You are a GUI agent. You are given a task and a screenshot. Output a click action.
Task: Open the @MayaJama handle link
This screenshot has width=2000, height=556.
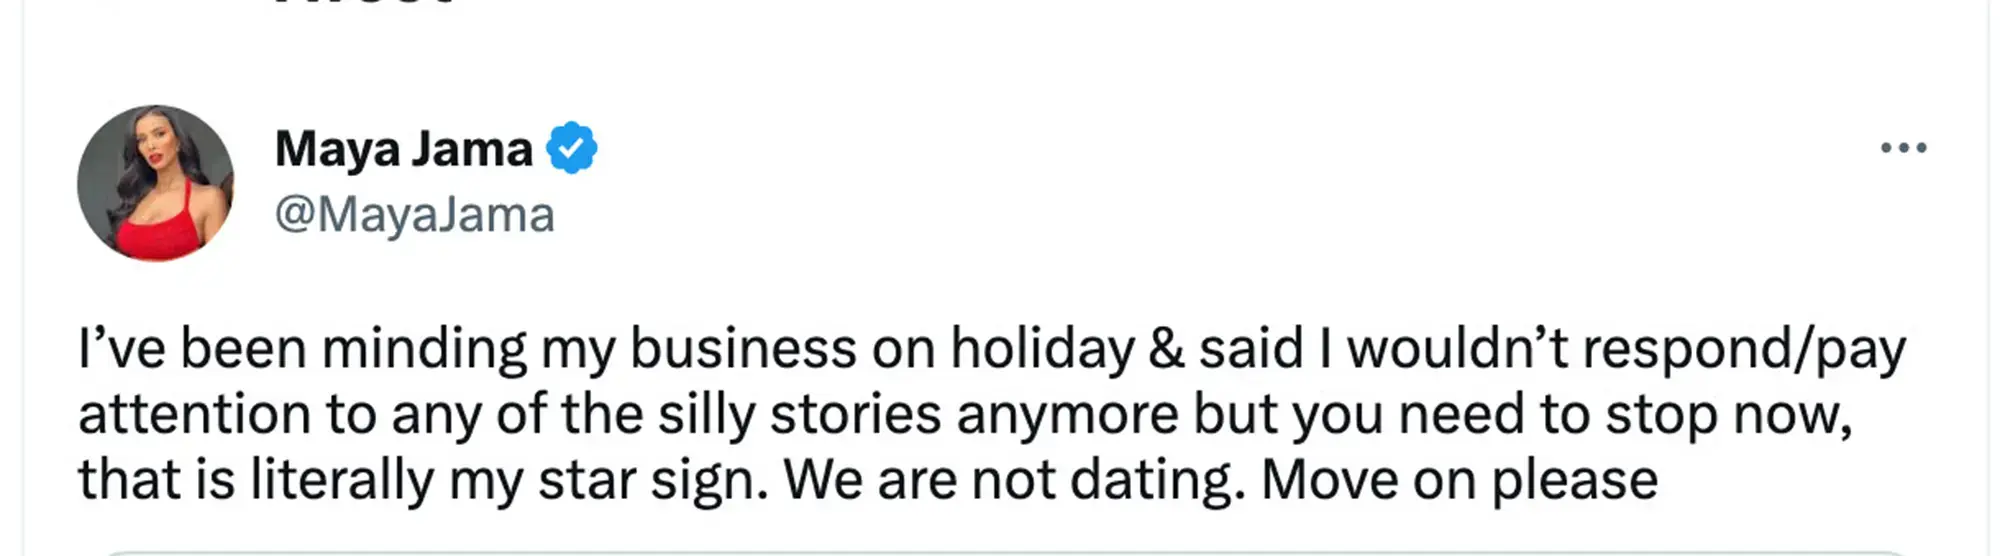tap(414, 214)
